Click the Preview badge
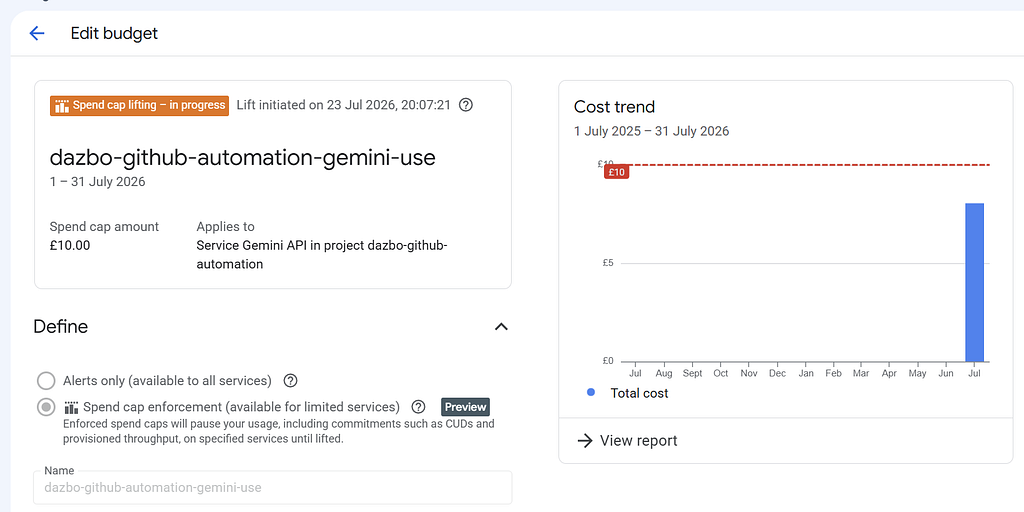Image resolution: width=1024 pixels, height=512 pixels. click(466, 407)
